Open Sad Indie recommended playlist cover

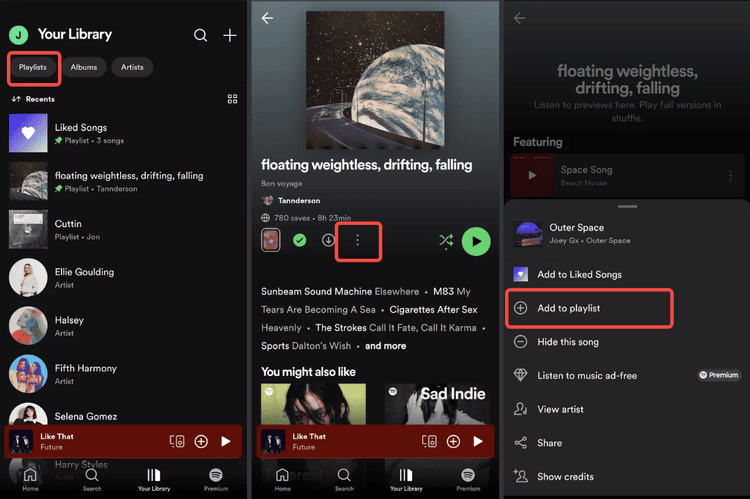(x=437, y=404)
